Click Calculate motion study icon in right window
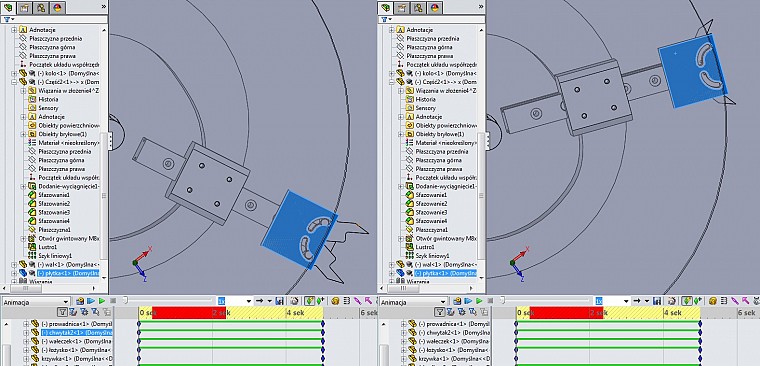 (x=457, y=301)
